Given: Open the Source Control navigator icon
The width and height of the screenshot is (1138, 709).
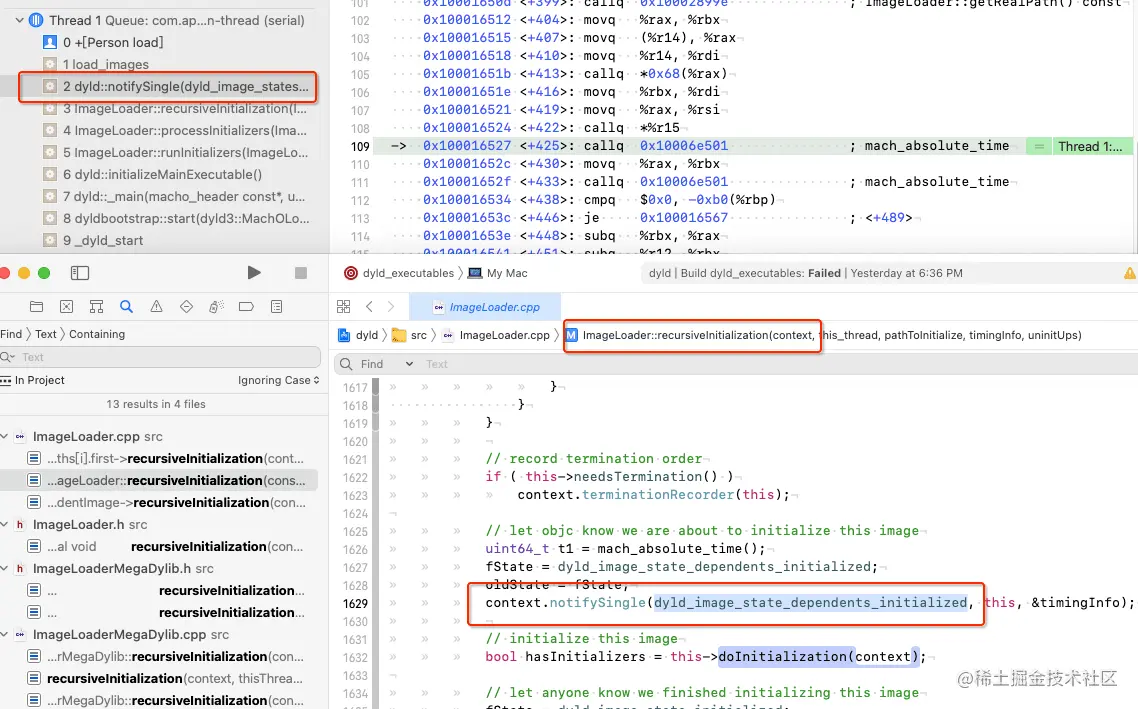Looking at the screenshot, I should 66,306.
